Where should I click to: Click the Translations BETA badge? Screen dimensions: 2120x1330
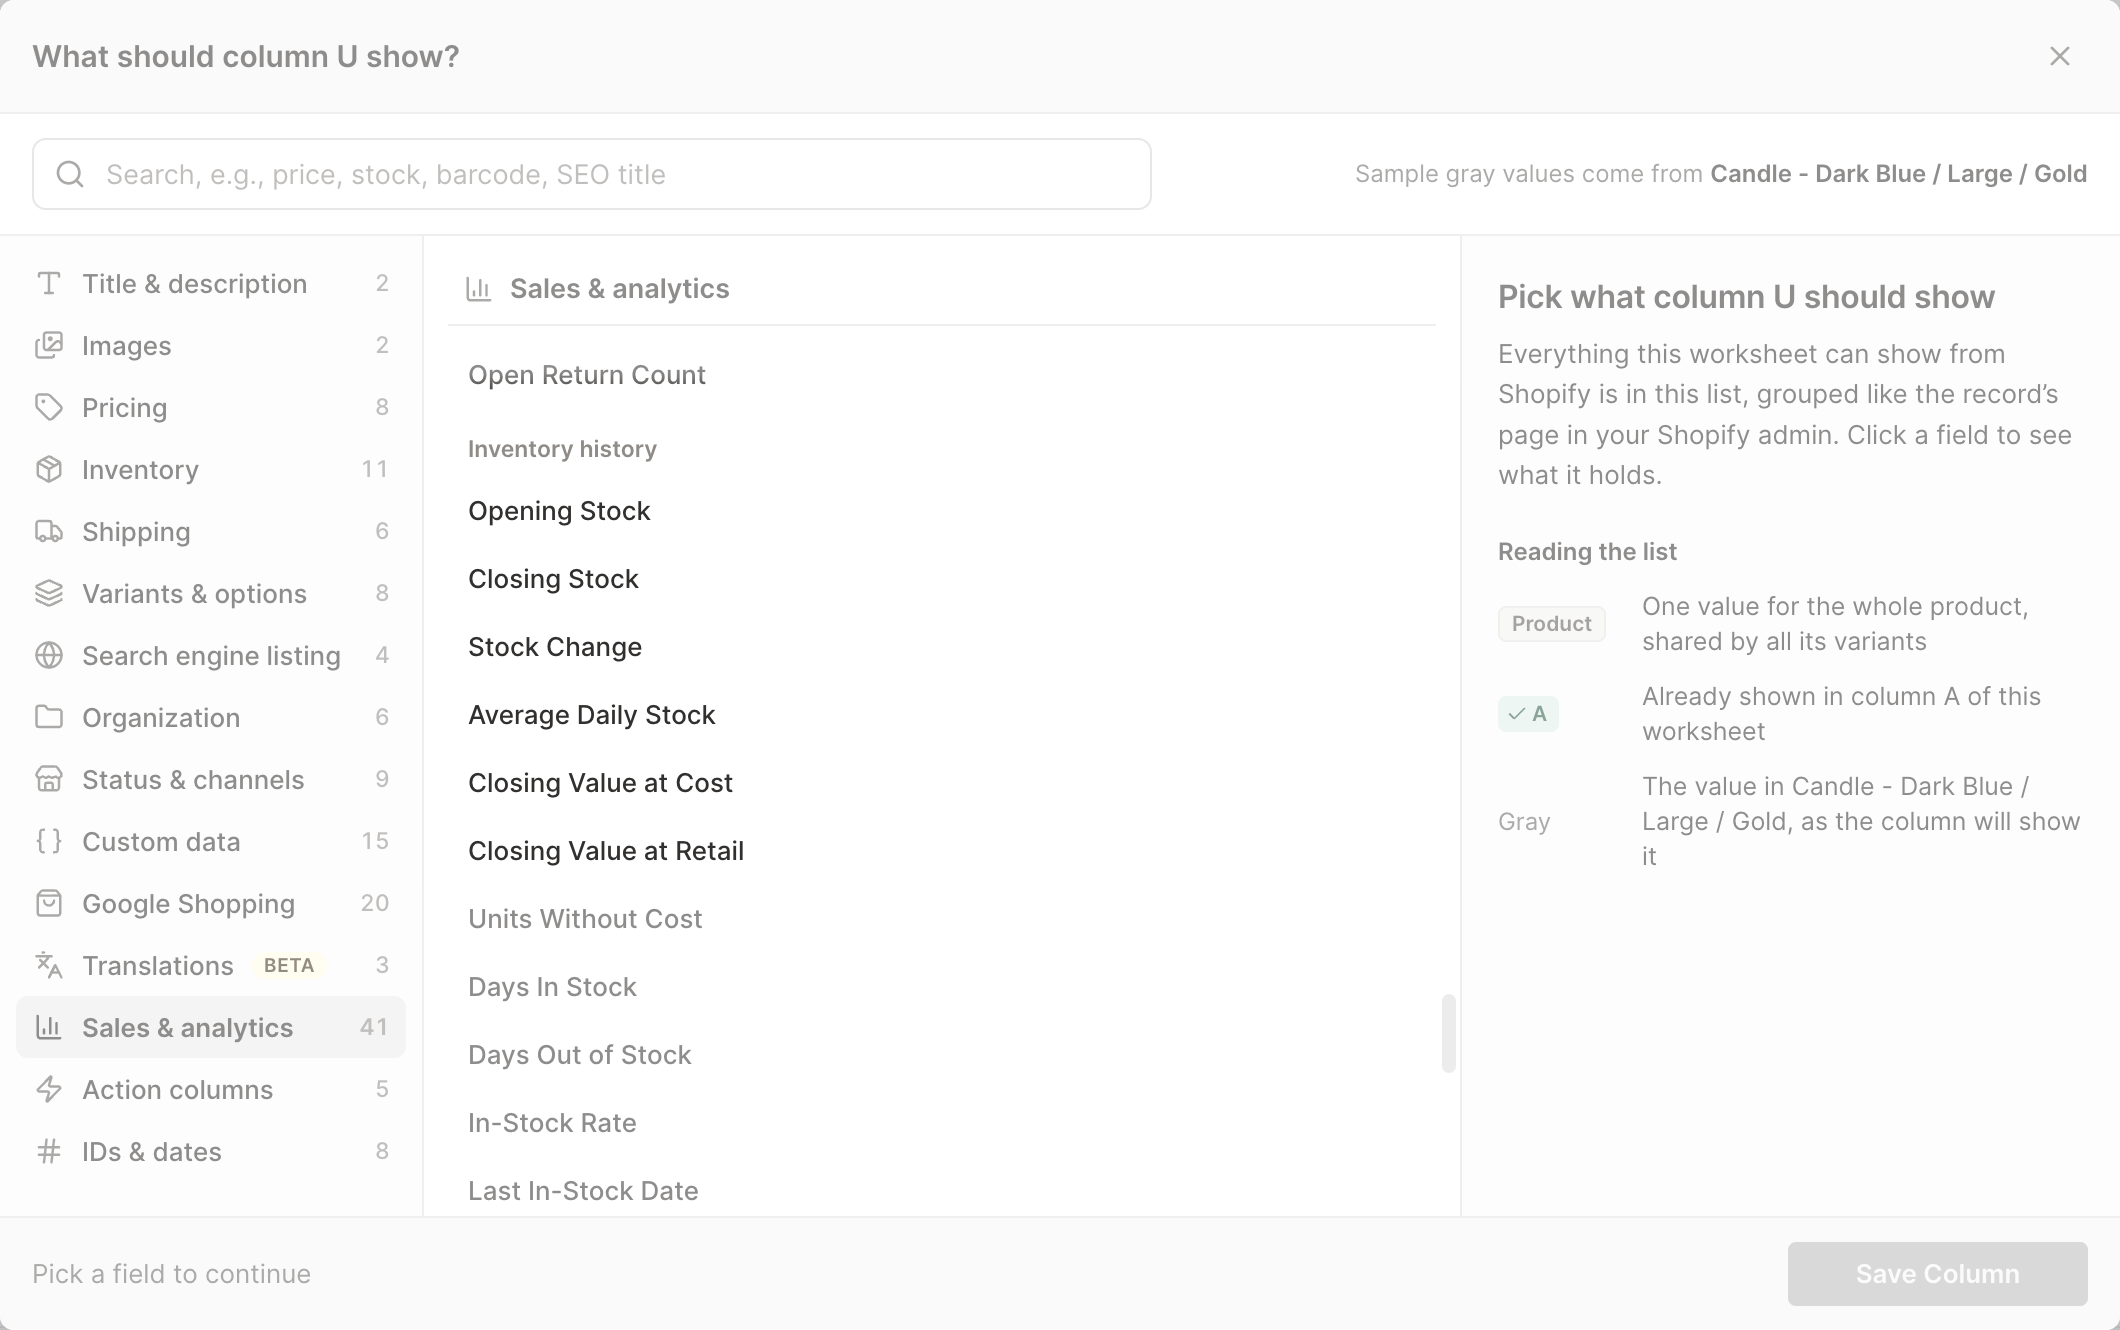tap(289, 966)
